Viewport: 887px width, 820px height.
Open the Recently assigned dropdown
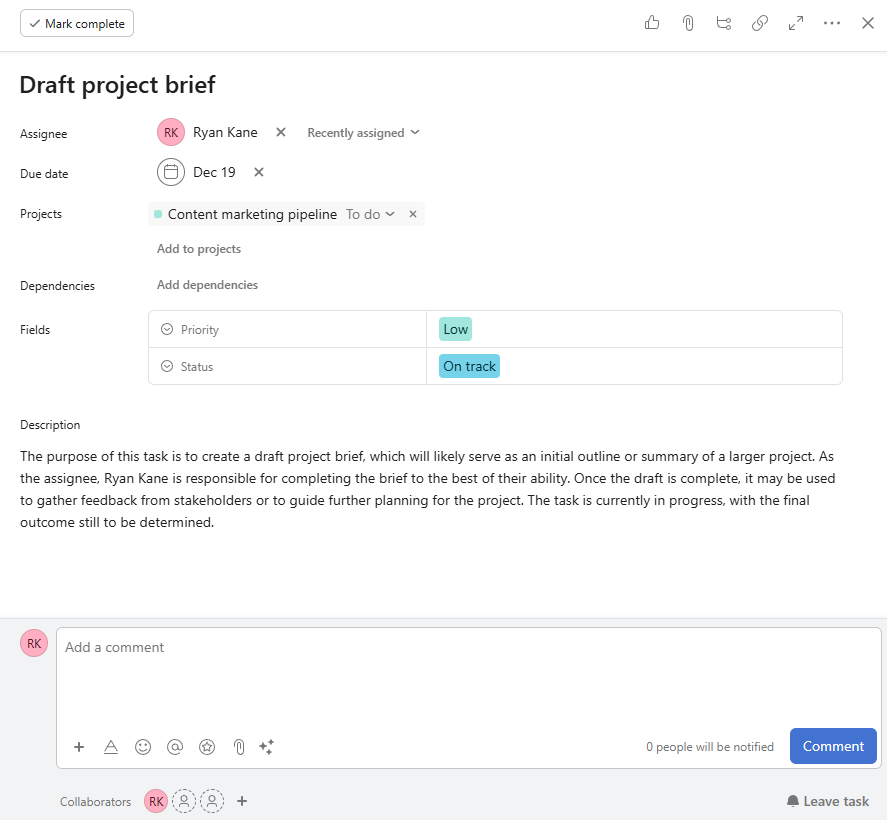tap(363, 132)
